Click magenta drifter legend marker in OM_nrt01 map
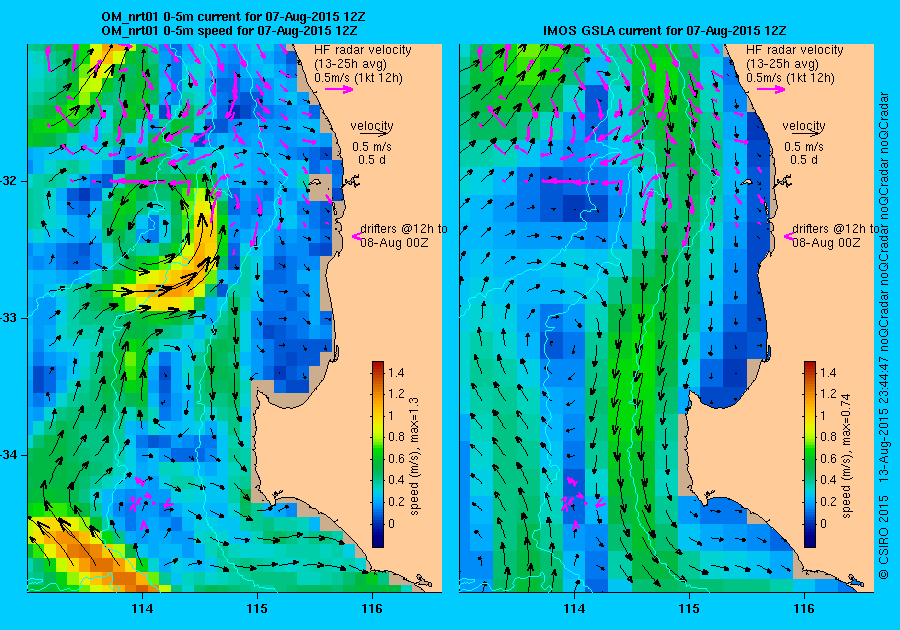The image size is (900, 630). pyautogui.click(x=356, y=236)
